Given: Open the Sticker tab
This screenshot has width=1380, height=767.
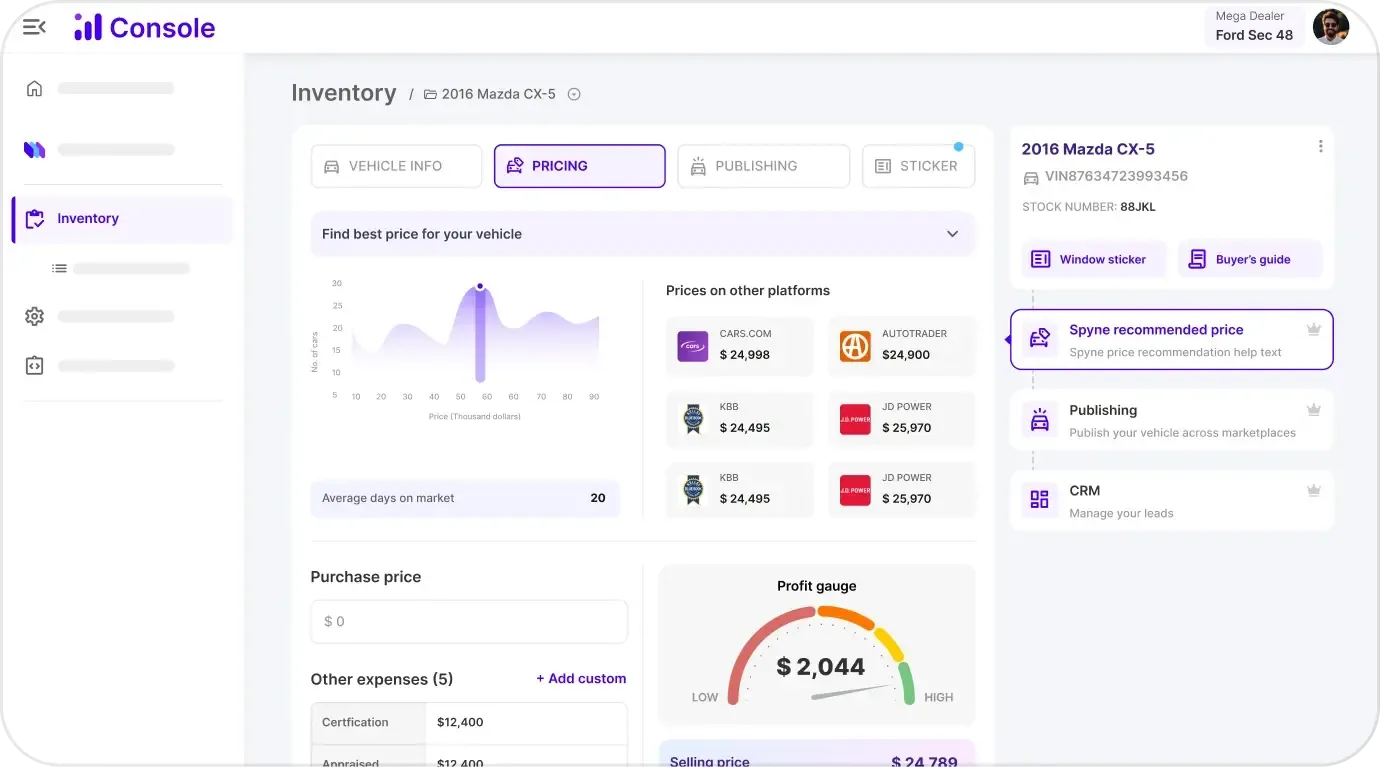Looking at the screenshot, I should 918,166.
